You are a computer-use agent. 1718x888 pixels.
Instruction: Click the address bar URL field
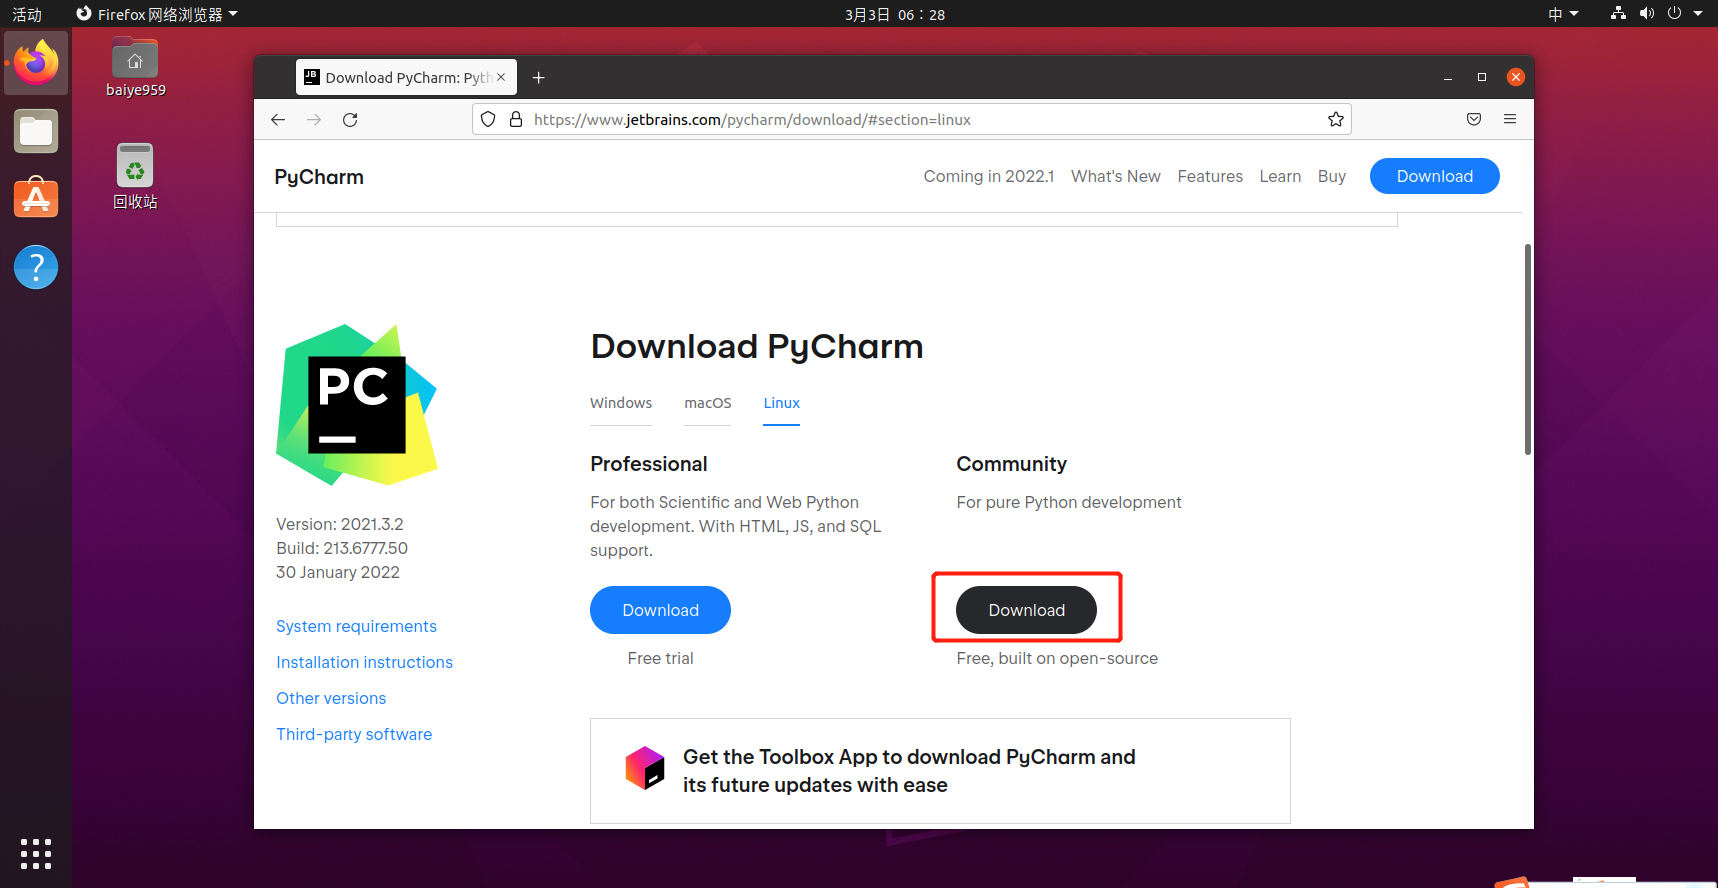pos(912,120)
